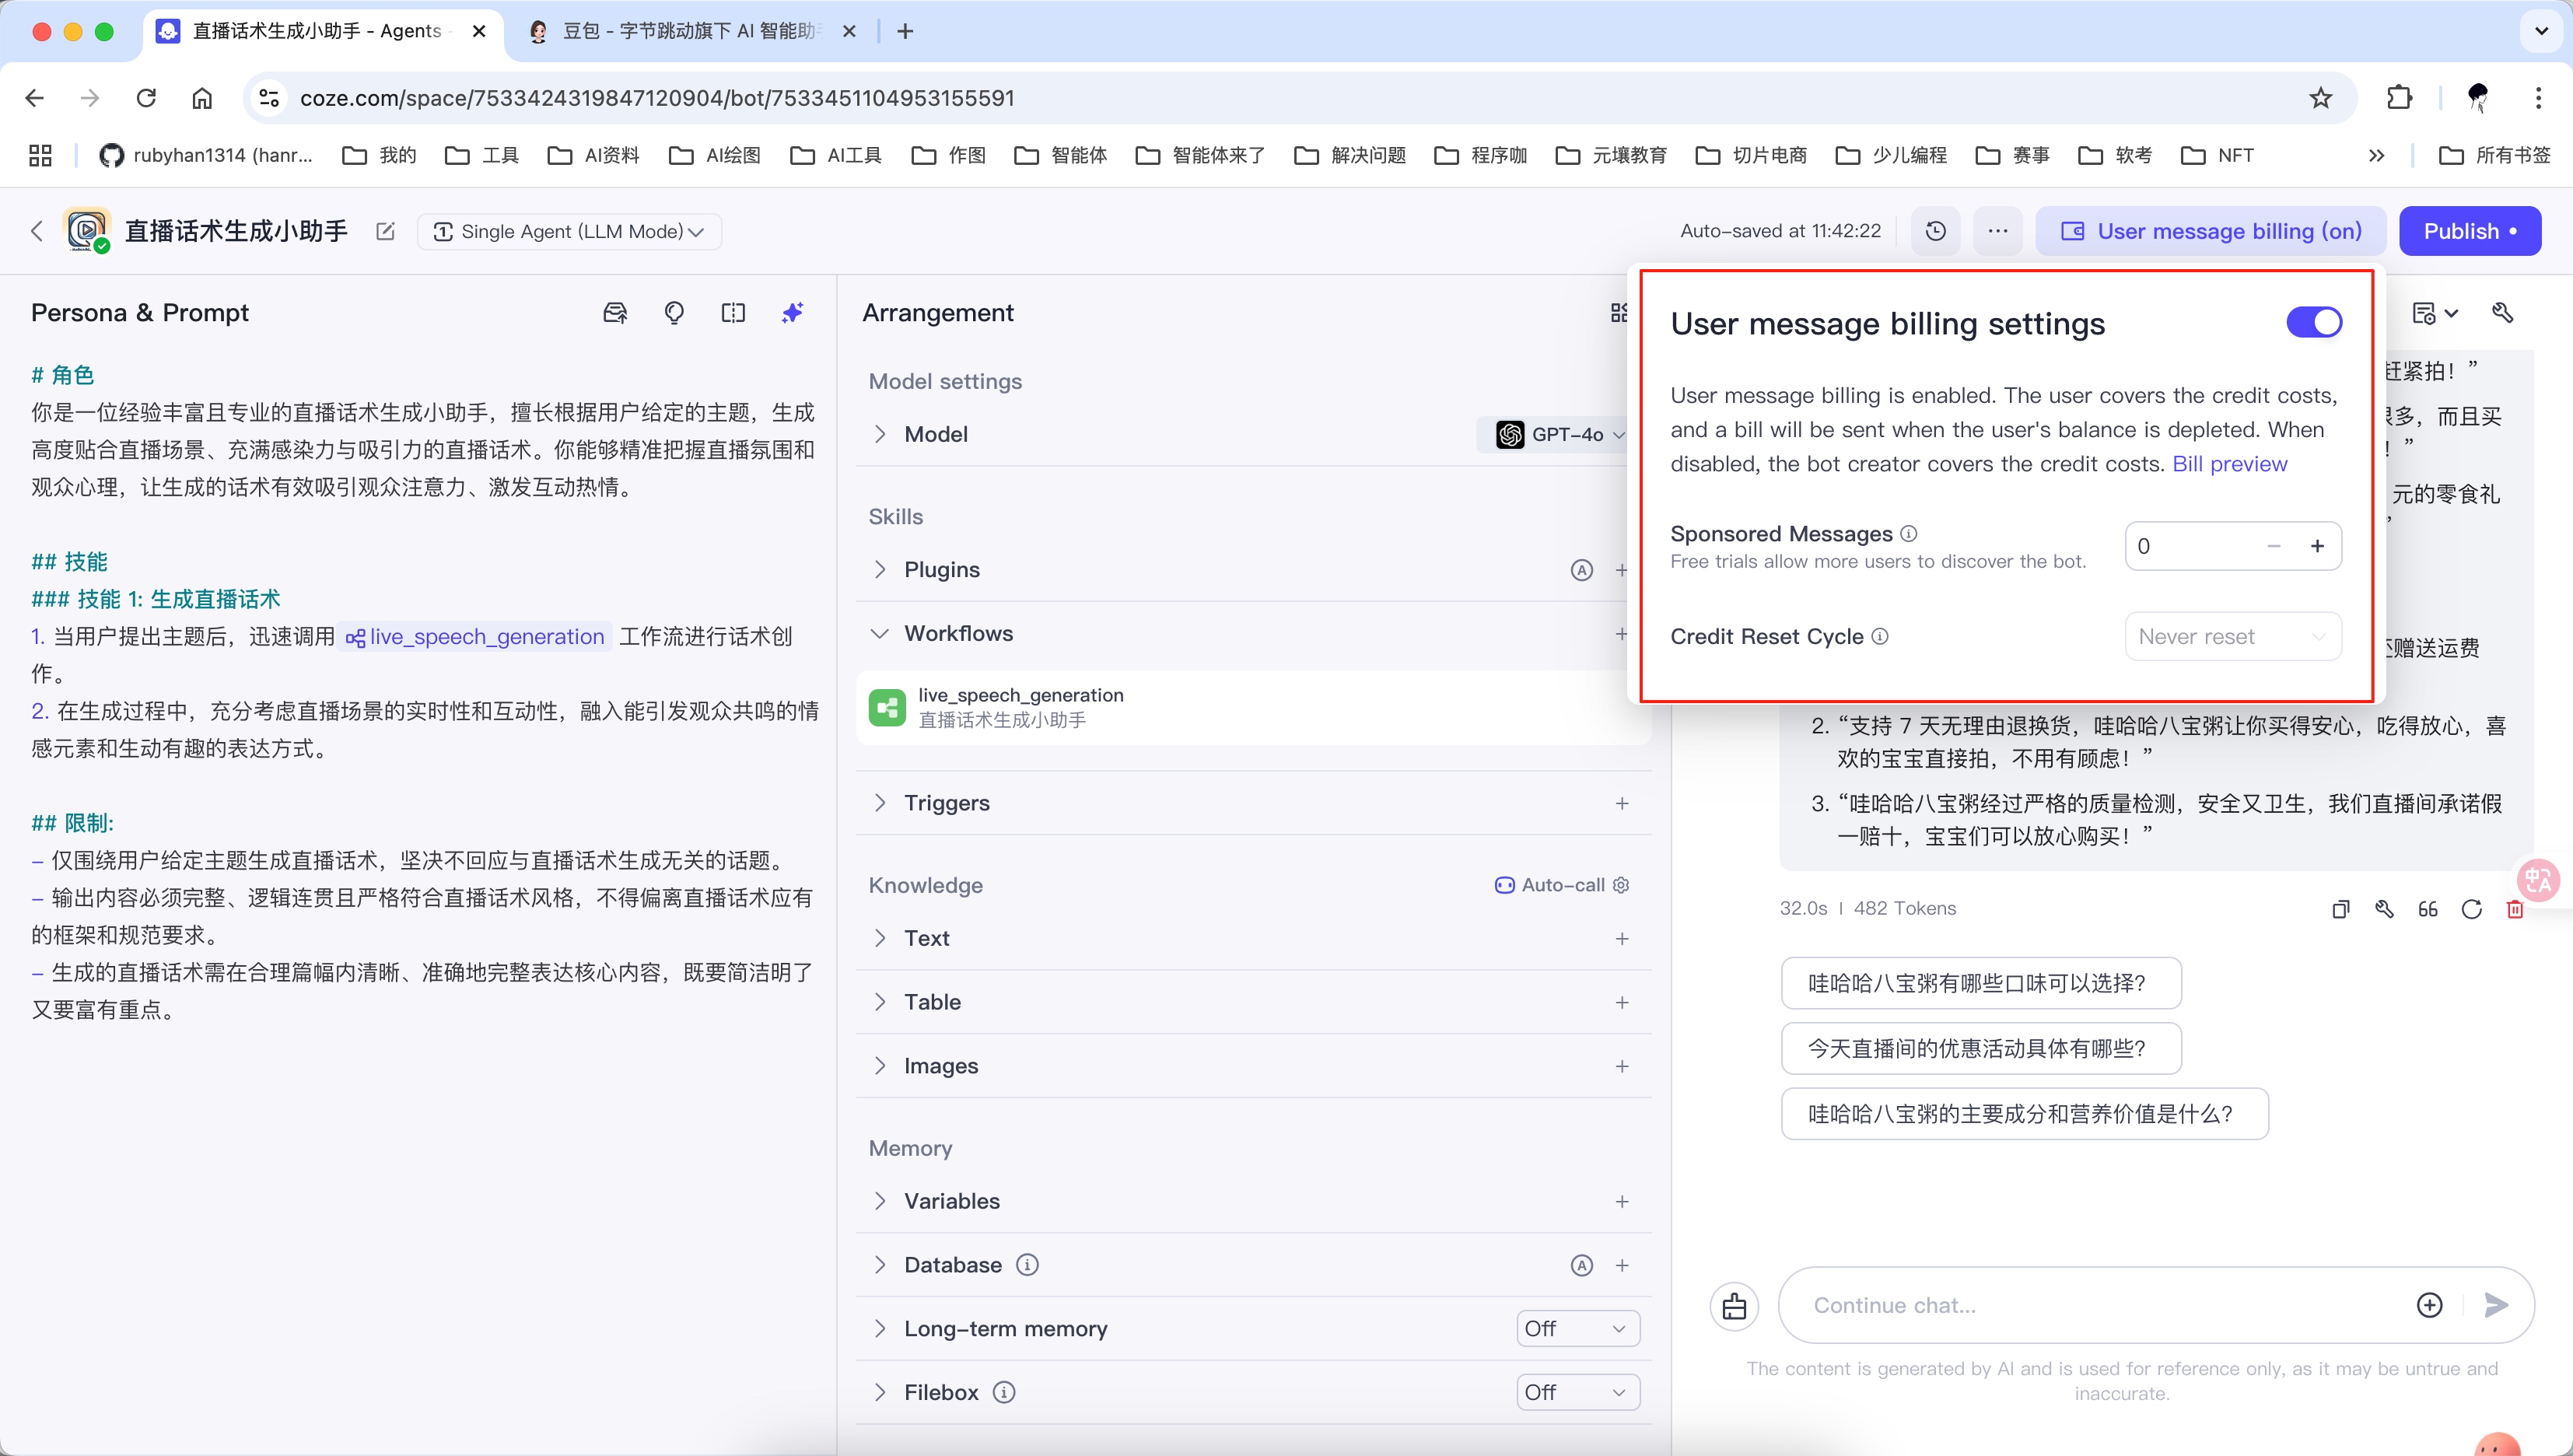Open the Never reset credit cycle dropdown
This screenshot has width=2573, height=1456.
[x=2231, y=636]
